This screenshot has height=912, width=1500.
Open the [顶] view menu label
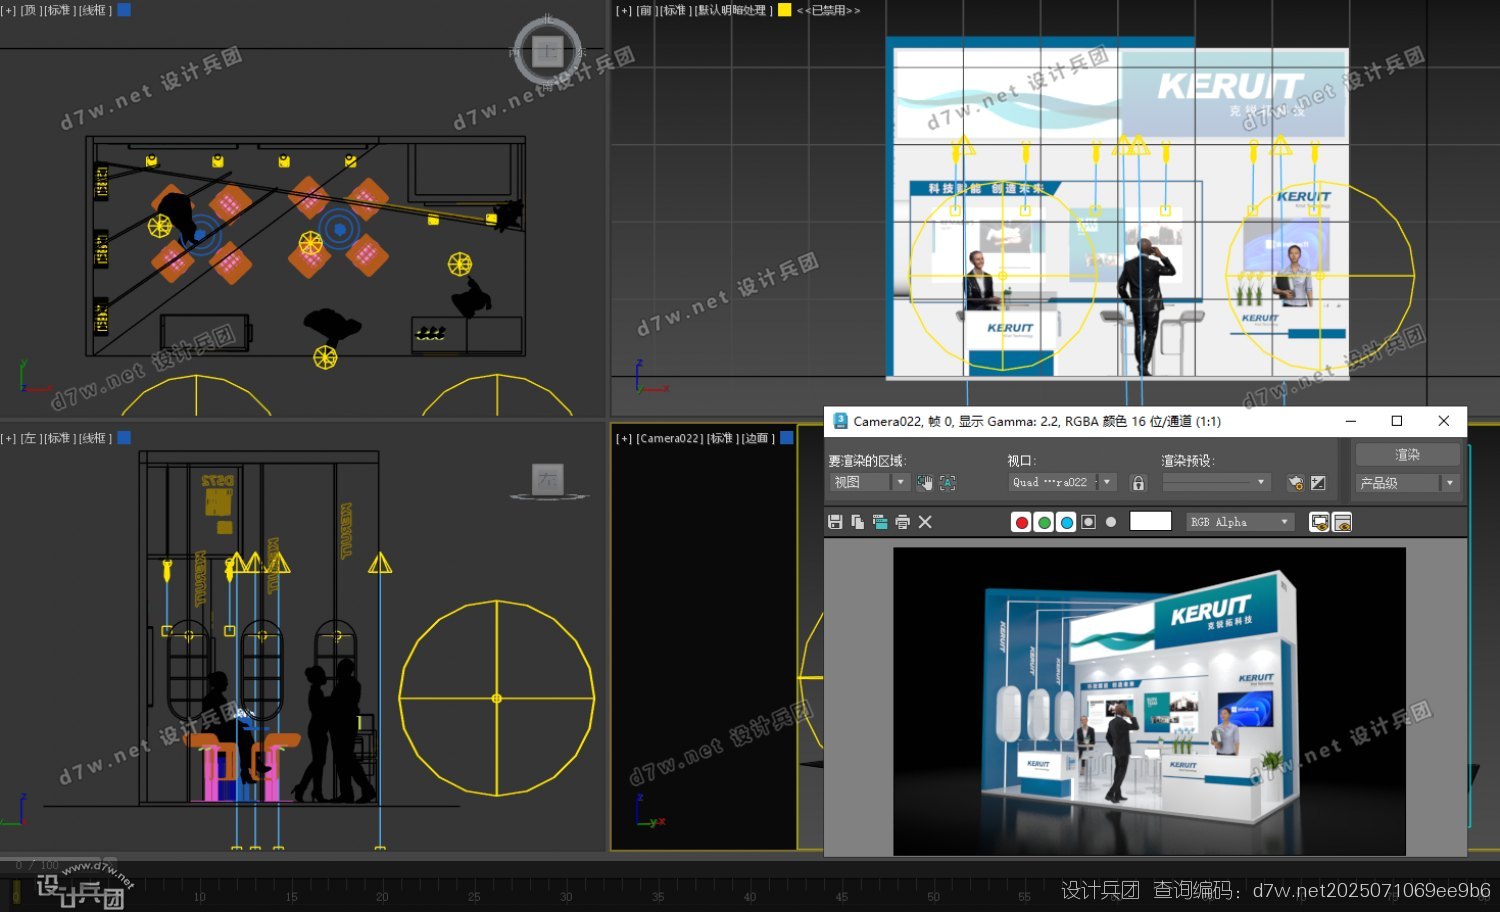coord(30,10)
